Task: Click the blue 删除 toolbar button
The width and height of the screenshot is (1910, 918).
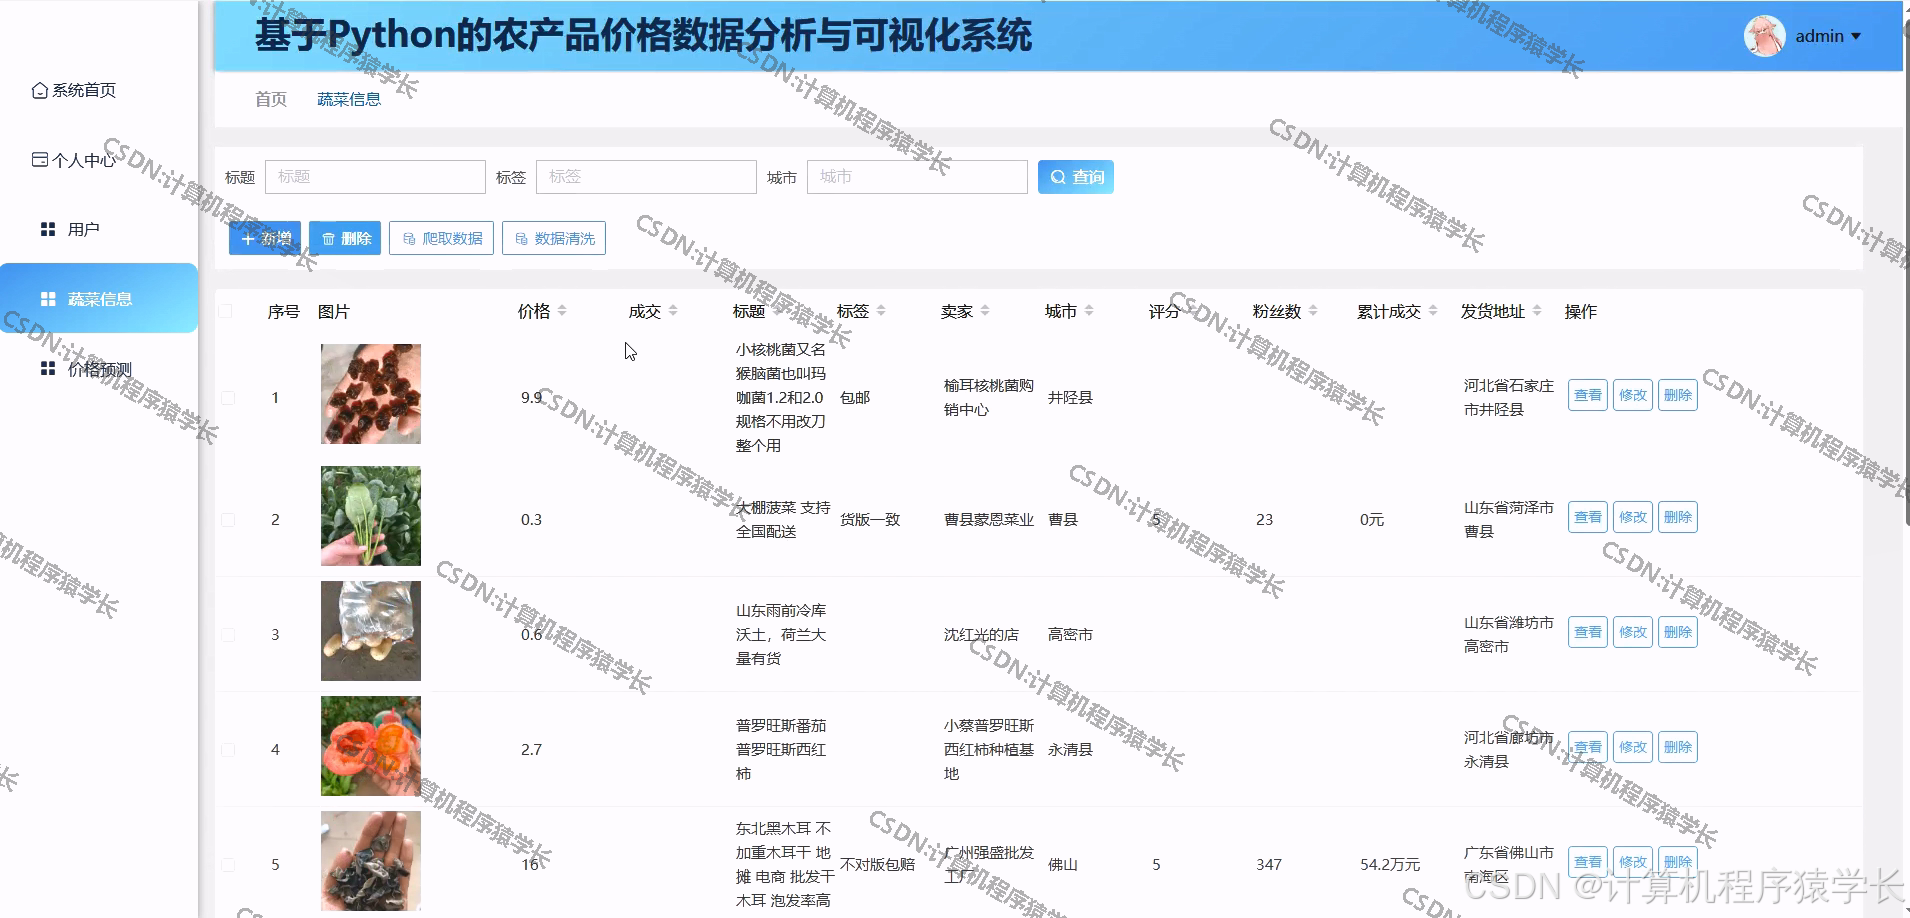Action: (x=345, y=238)
